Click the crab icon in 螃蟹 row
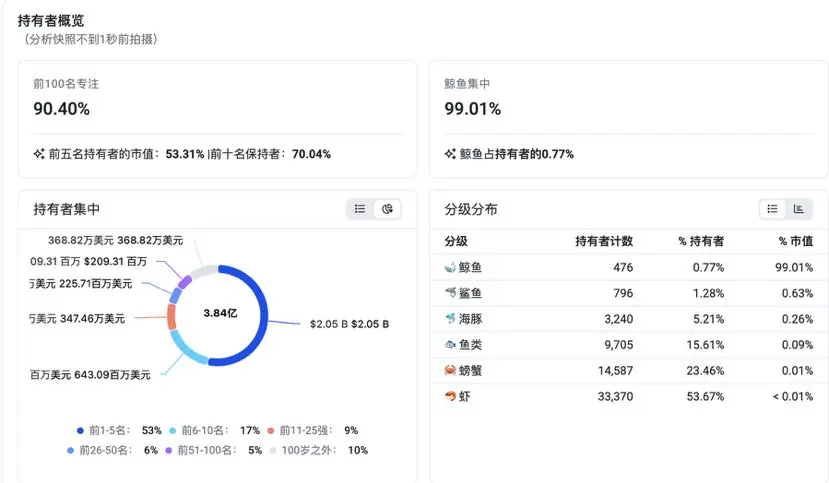The image size is (829, 483). point(450,370)
